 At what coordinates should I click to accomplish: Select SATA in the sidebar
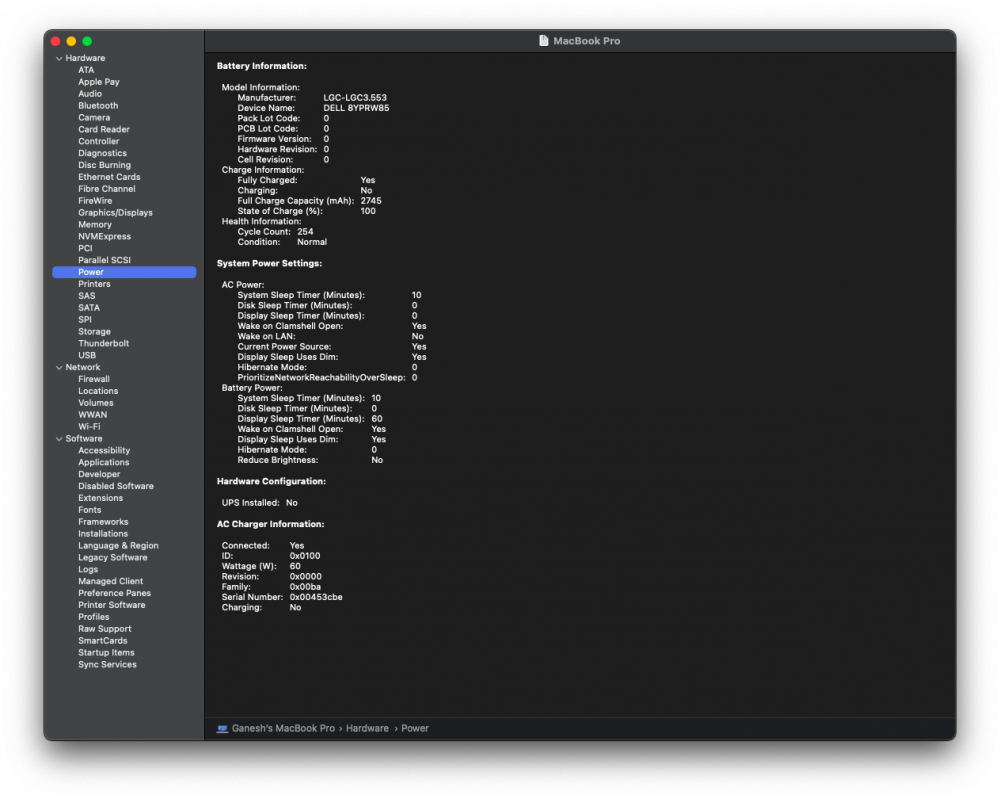pyautogui.click(x=89, y=308)
